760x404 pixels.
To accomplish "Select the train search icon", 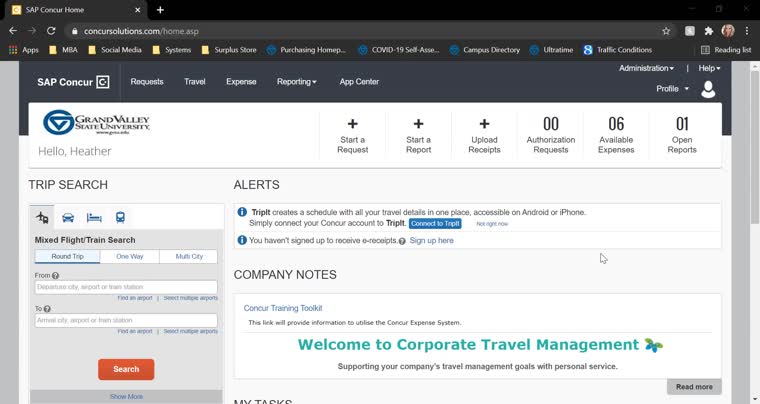I will point(120,218).
